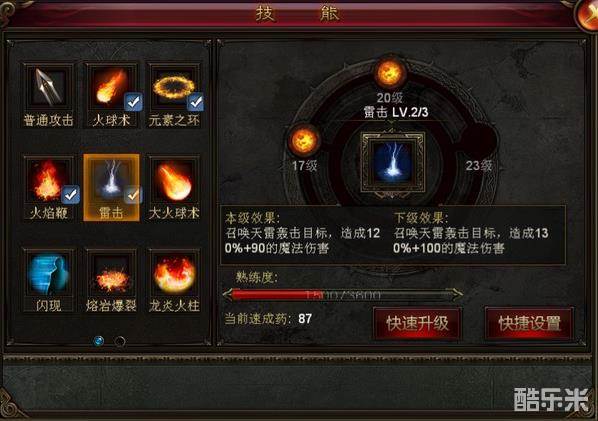Viewport: 598px width, 421px height.
Task: Toggle the 元素之环 skill checkbox
Action: pyautogui.click(x=196, y=102)
